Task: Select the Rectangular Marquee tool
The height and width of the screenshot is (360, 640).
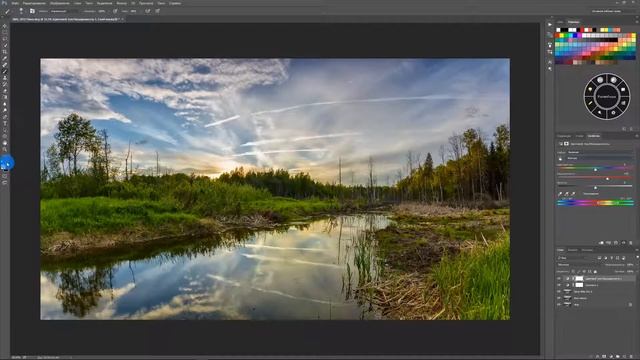Action: 4,32
